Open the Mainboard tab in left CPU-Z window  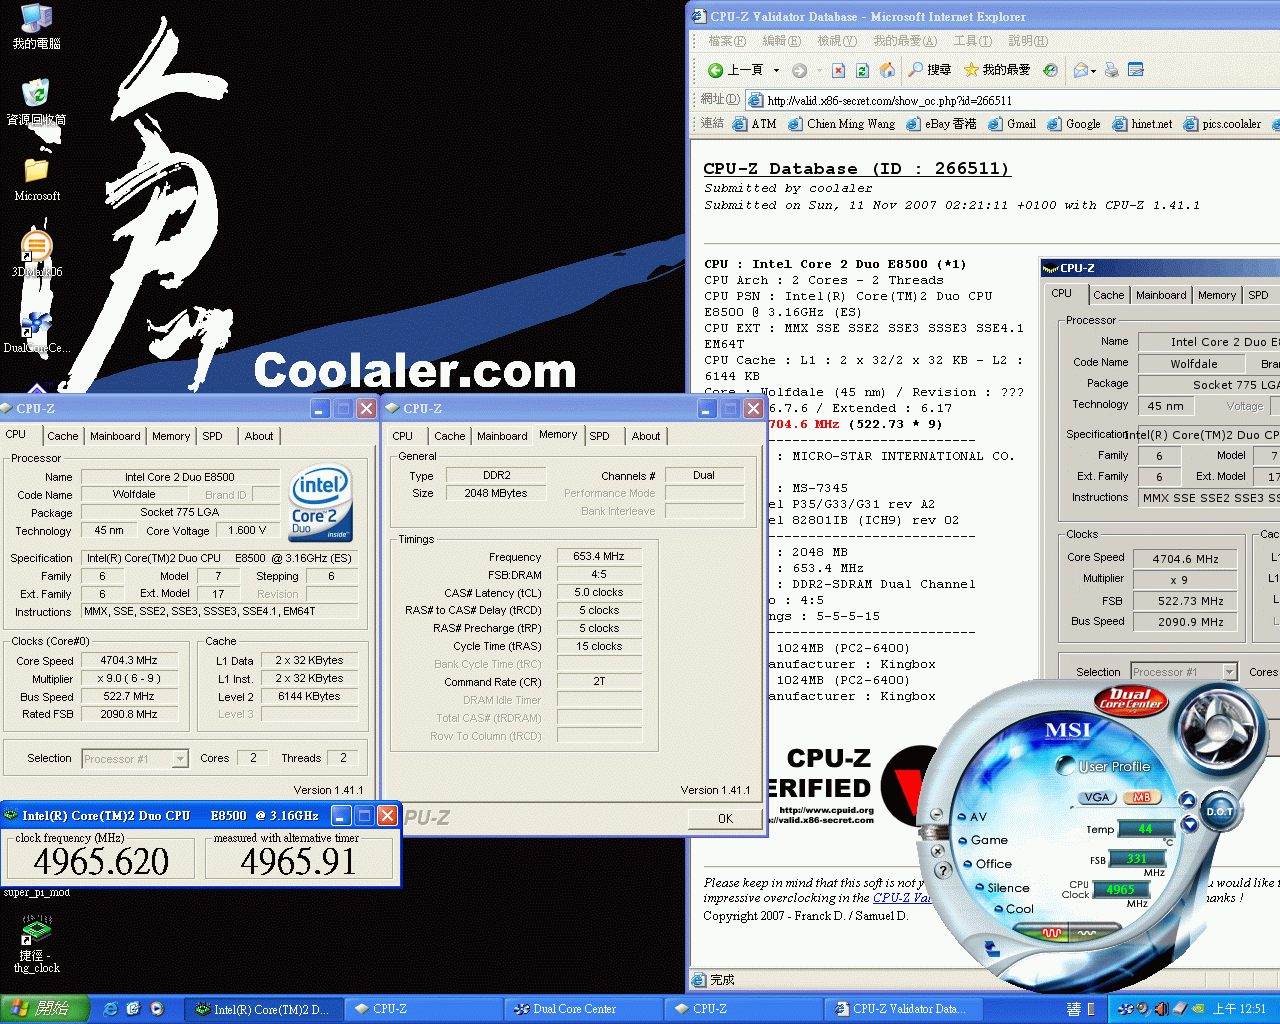tap(115, 436)
